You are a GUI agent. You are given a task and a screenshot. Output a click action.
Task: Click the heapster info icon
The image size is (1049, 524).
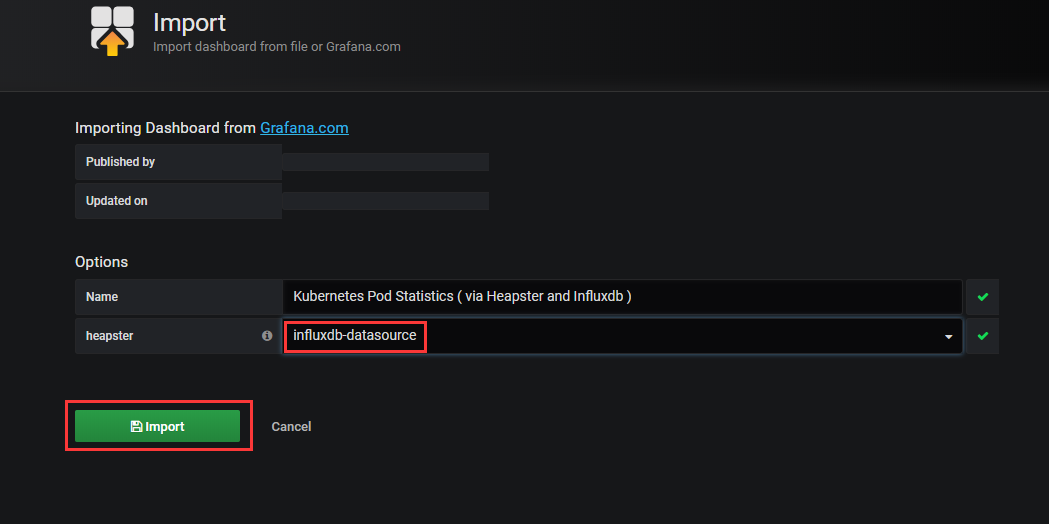[267, 336]
